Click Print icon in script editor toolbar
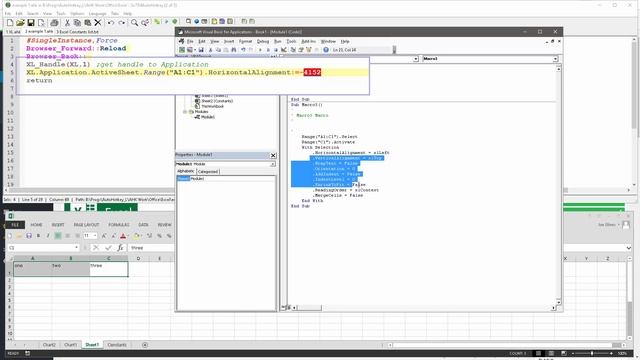The height and width of the screenshot is (360, 640). tap(54, 23)
